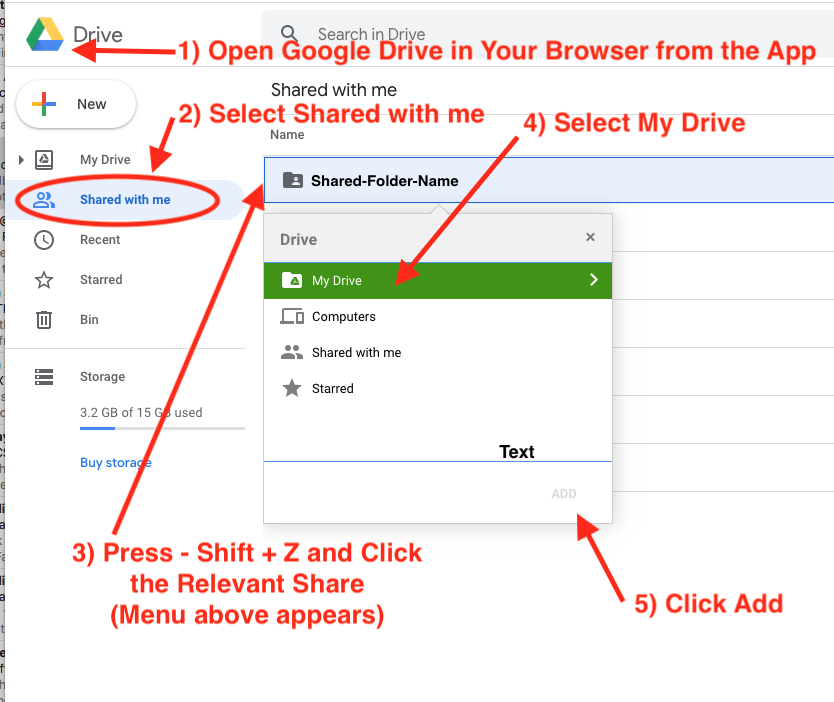Click the My Drive folder icon in popup
The image size is (834, 702).
click(292, 280)
